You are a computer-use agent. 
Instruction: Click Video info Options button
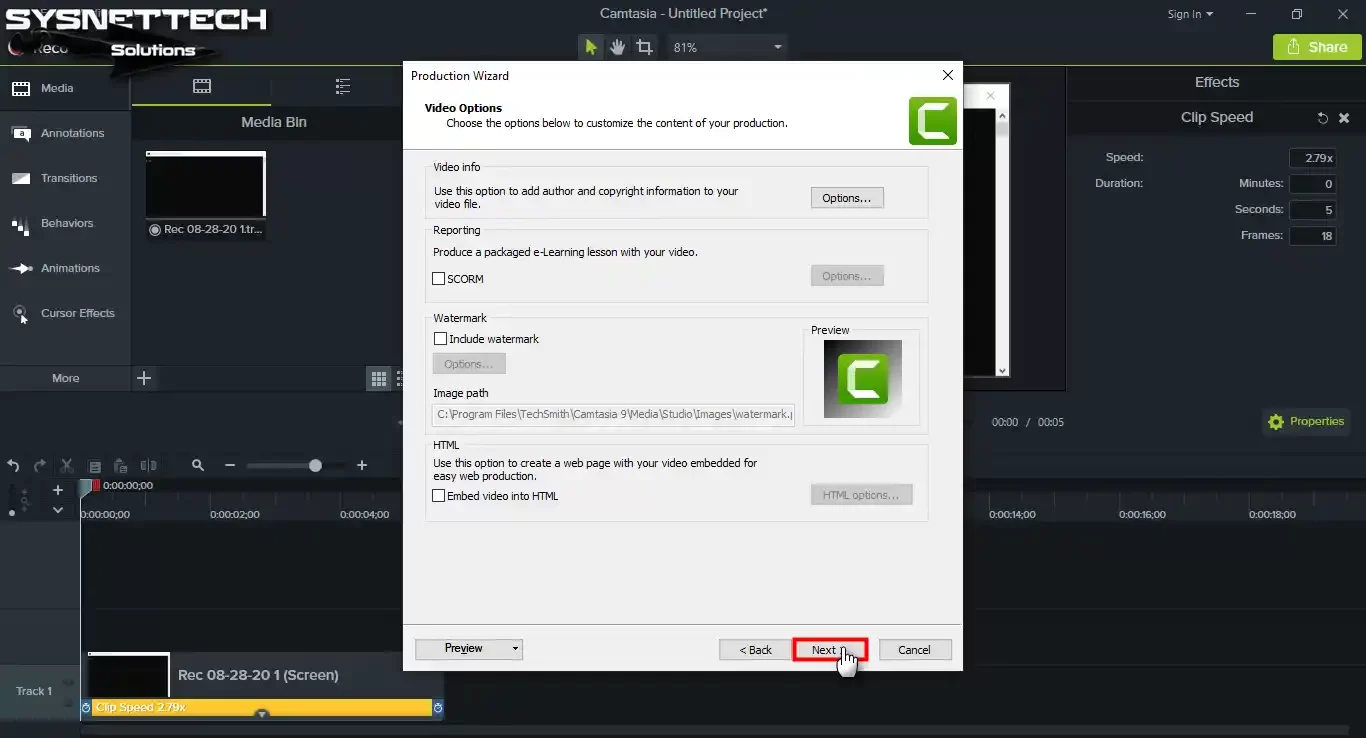coord(847,198)
